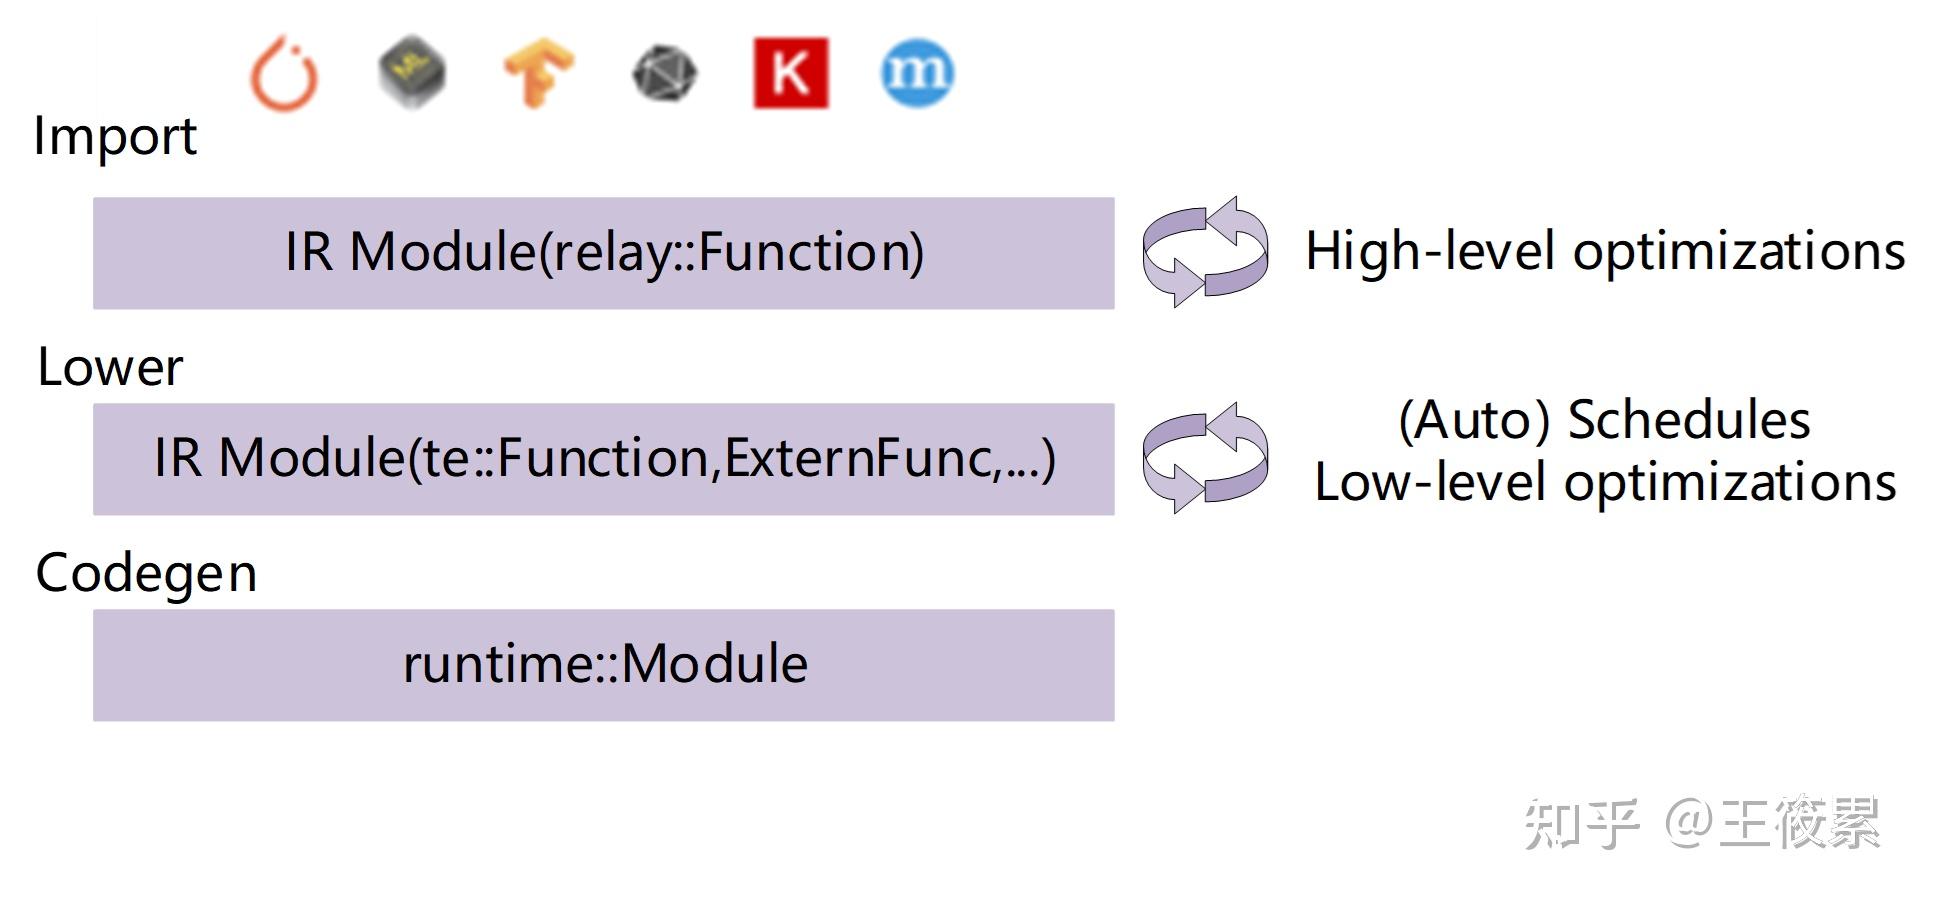Select the blue MXNet m icon

pos(917,73)
